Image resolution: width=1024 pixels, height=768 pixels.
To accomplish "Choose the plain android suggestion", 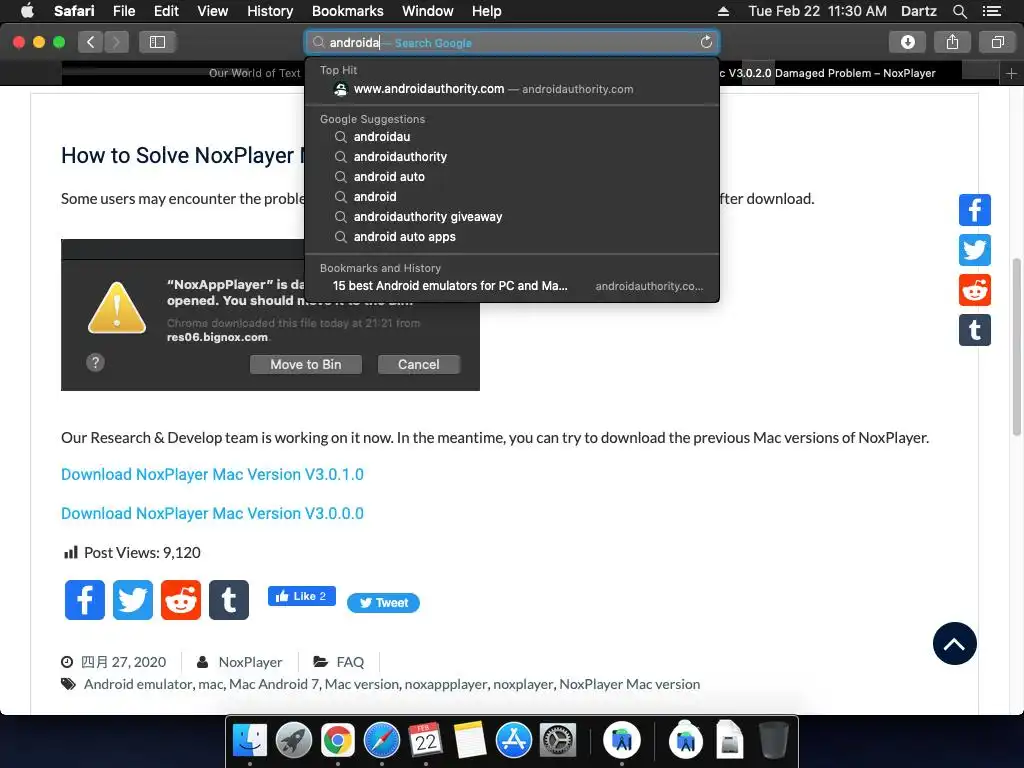I will 512,197.
